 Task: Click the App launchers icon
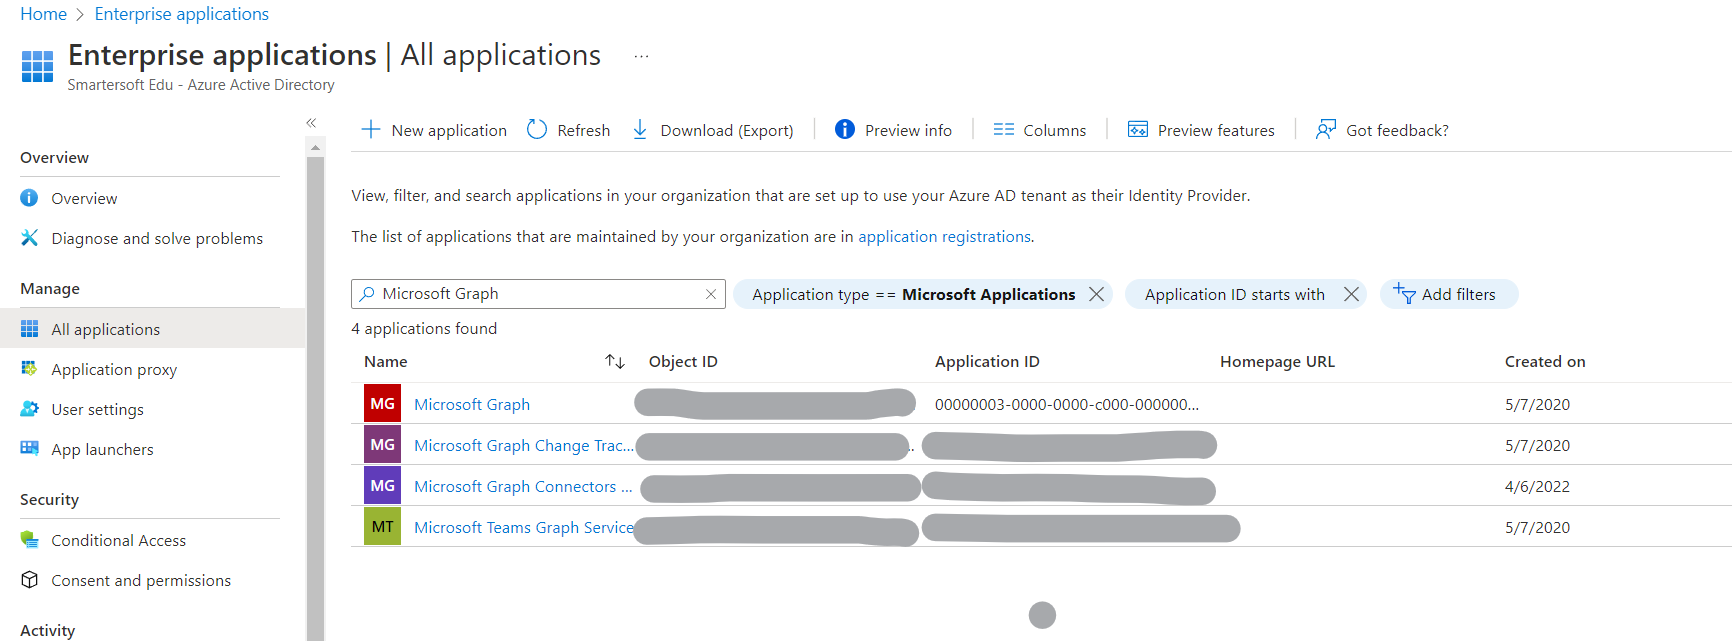tap(30, 449)
